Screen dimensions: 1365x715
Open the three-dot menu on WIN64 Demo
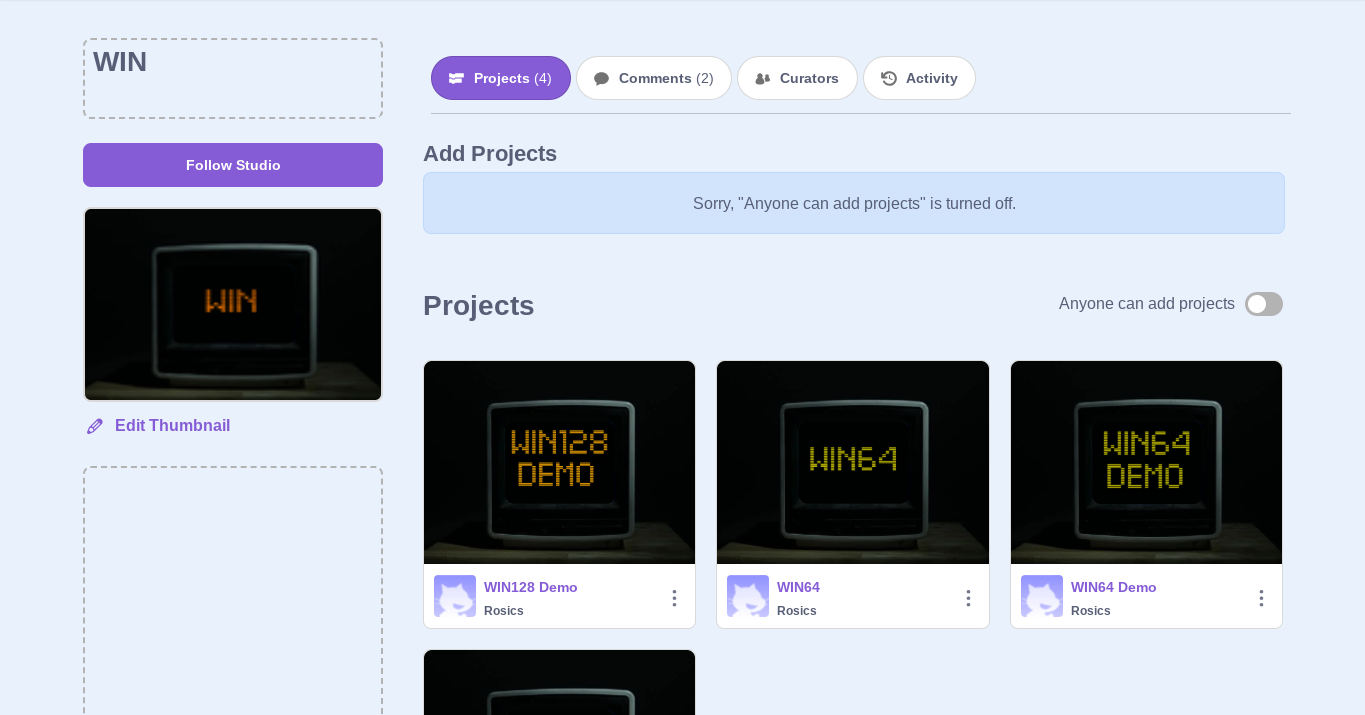click(x=1261, y=597)
